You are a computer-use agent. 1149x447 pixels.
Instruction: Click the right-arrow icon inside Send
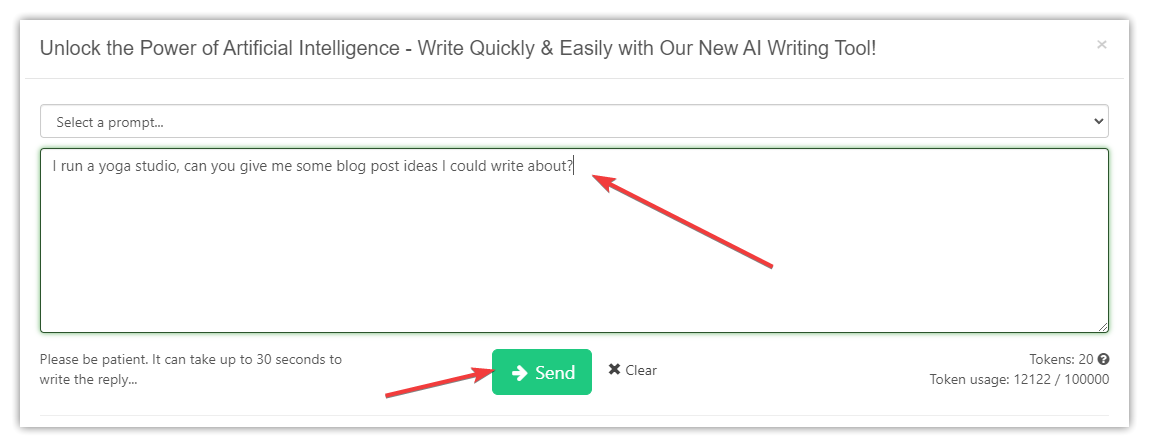[520, 373]
